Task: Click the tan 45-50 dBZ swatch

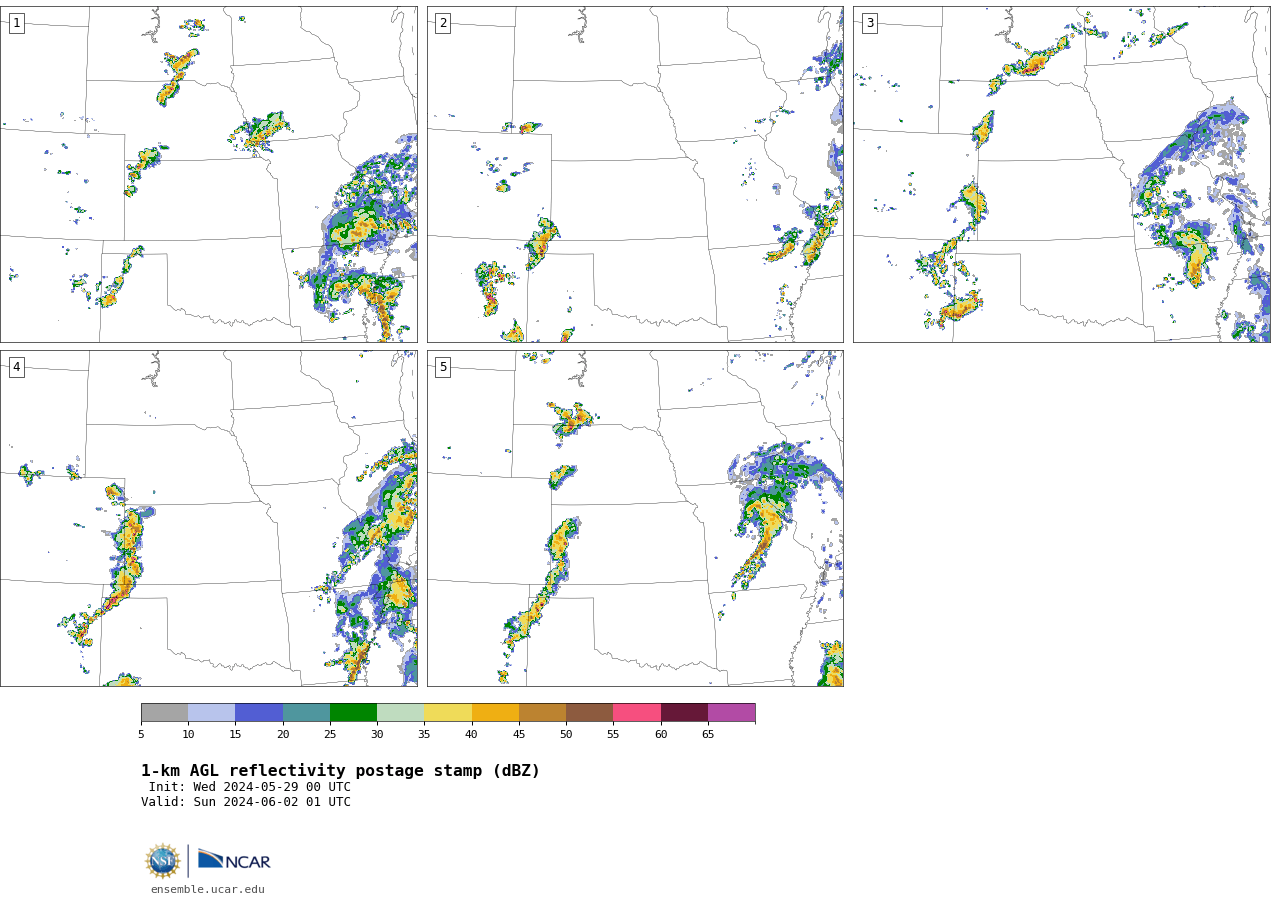Action: coord(542,713)
